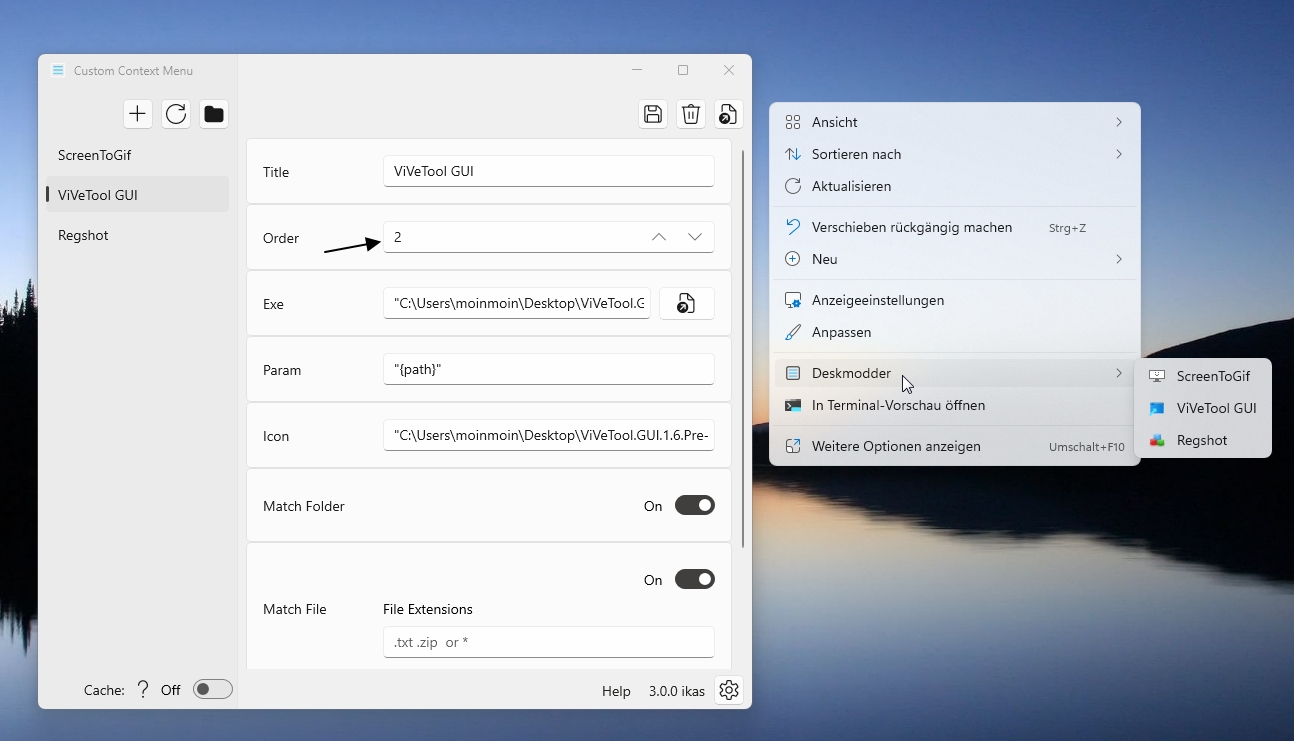Click the Cache question mark help icon
This screenshot has width=1294, height=741.
143,689
